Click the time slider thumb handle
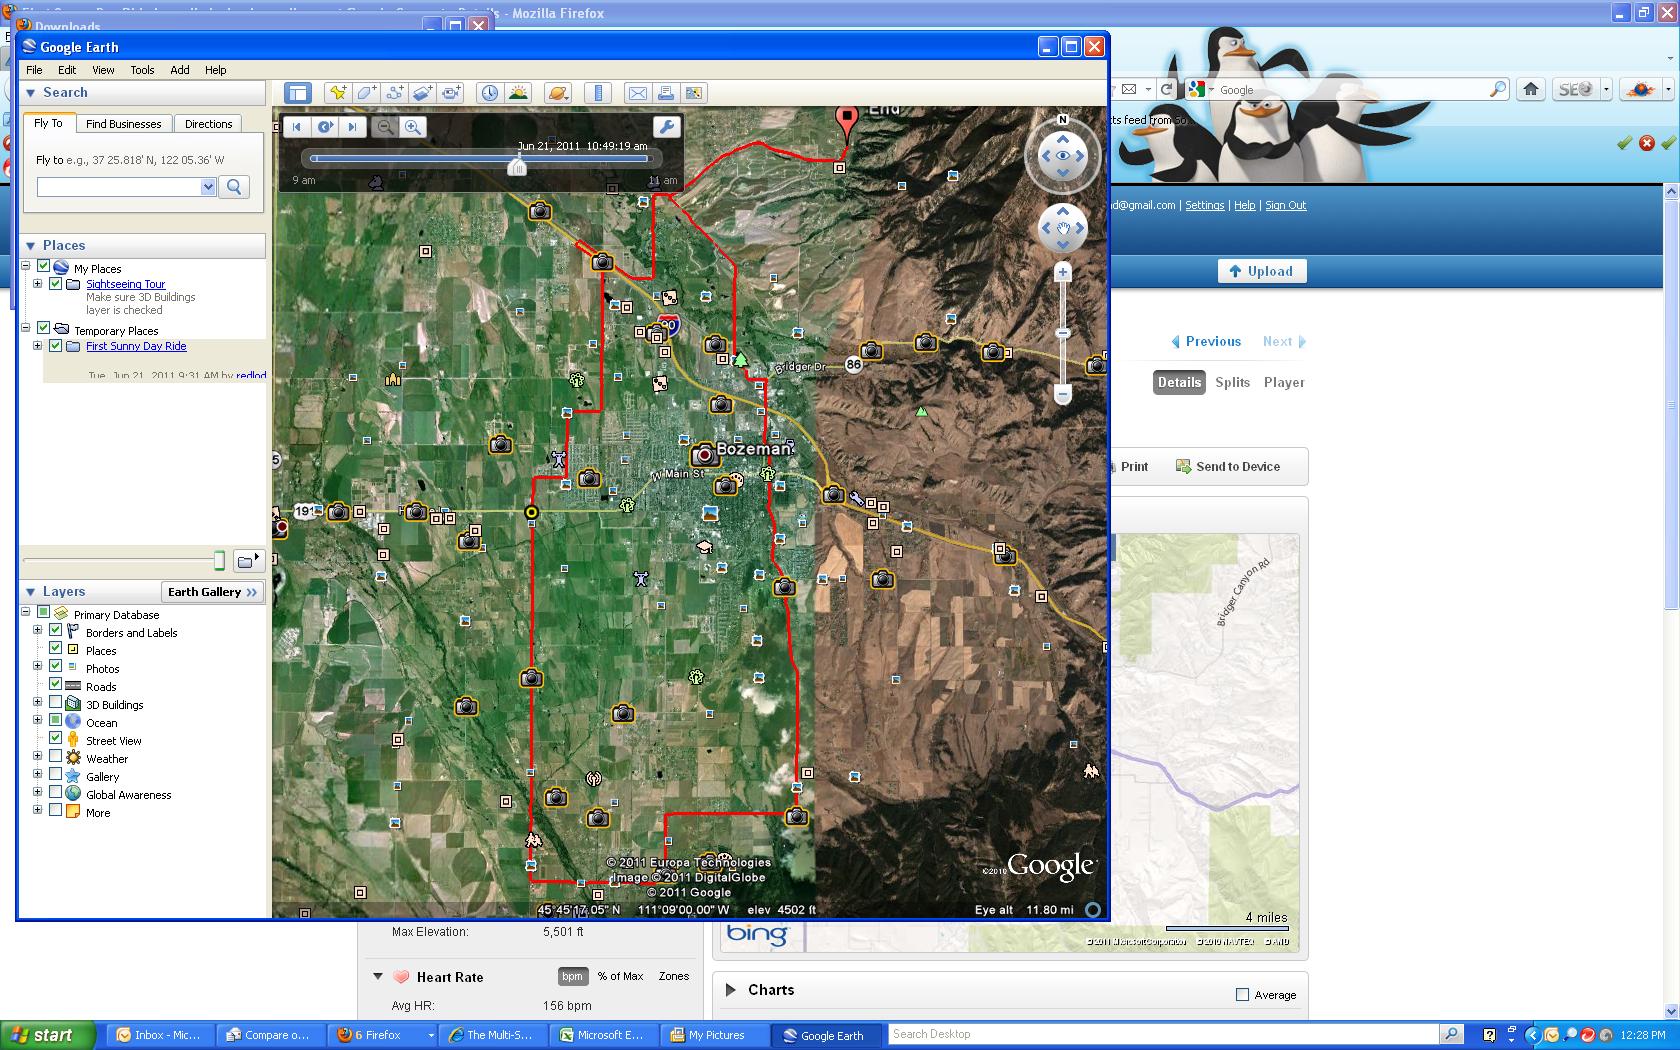The height and width of the screenshot is (1050, 1680). (x=517, y=166)
